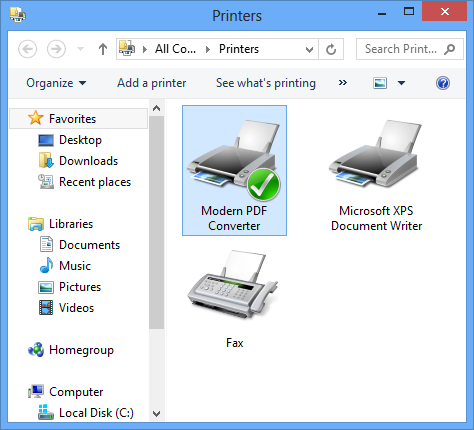
Task: Click the Fax name label
Action: pos(235,343)
